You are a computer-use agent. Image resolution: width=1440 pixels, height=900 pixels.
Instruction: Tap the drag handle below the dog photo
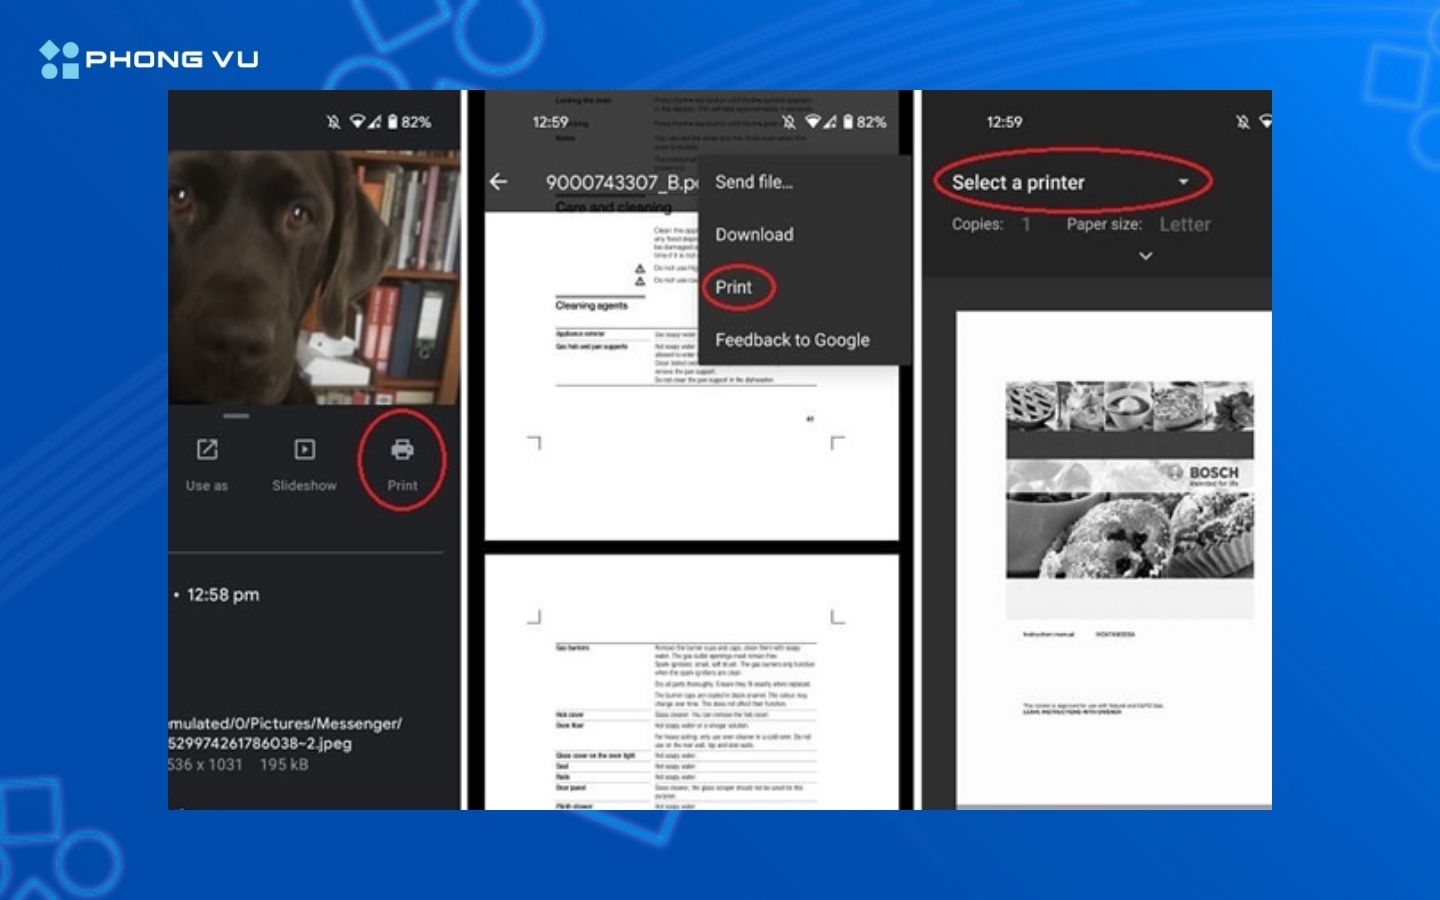pos(236,416)
